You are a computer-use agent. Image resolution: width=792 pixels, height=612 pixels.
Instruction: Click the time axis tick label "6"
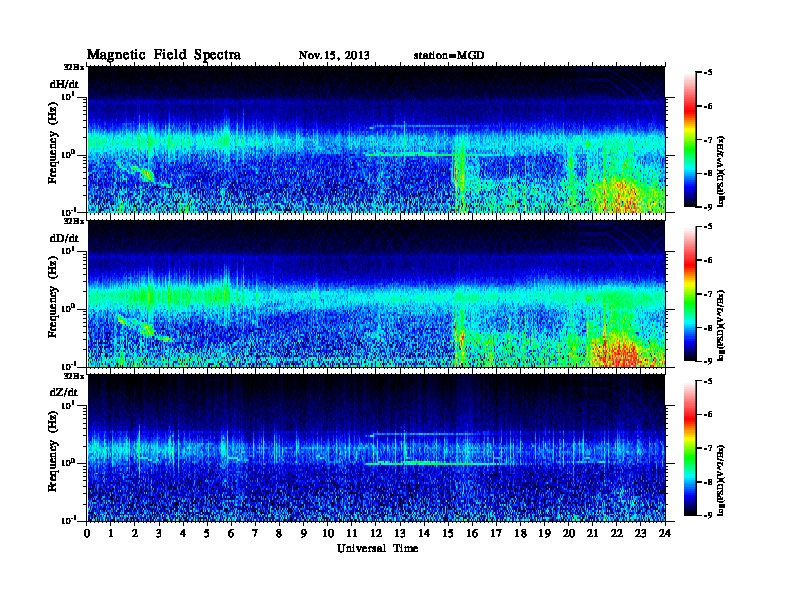pyautogui.click(x=231, y=534)
